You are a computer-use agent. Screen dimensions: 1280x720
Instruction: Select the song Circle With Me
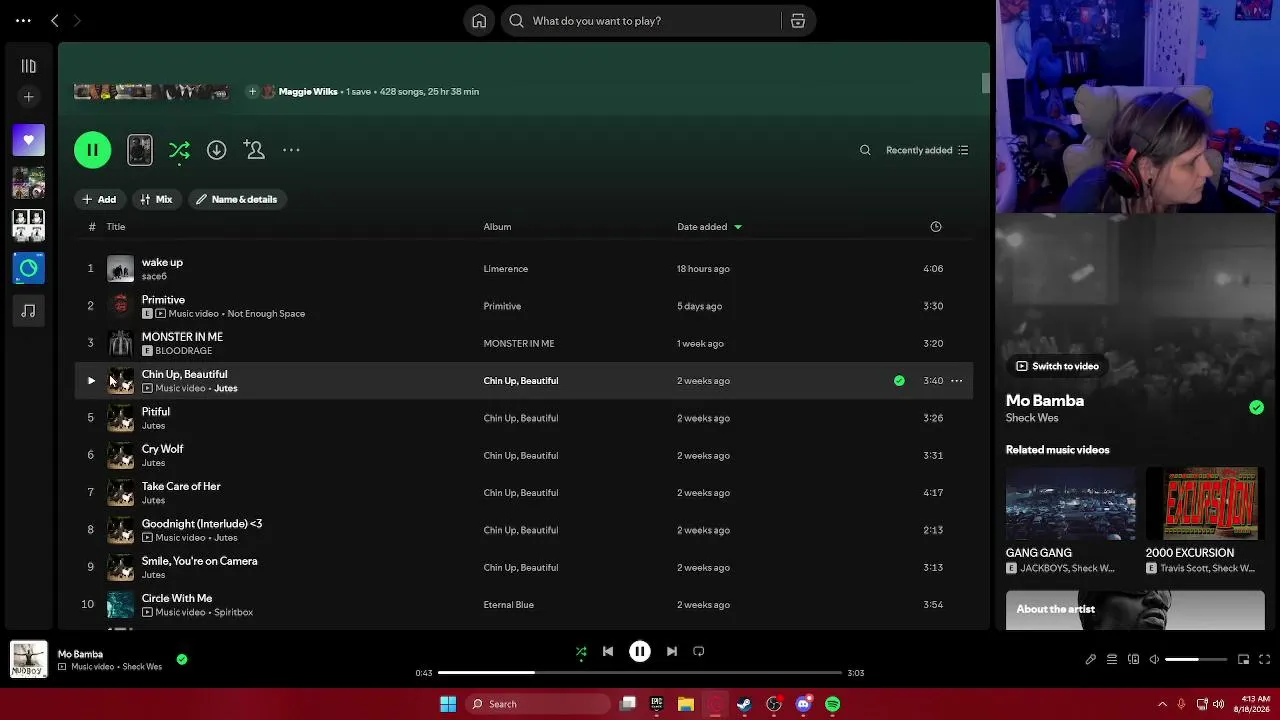[x=177, y=598]
